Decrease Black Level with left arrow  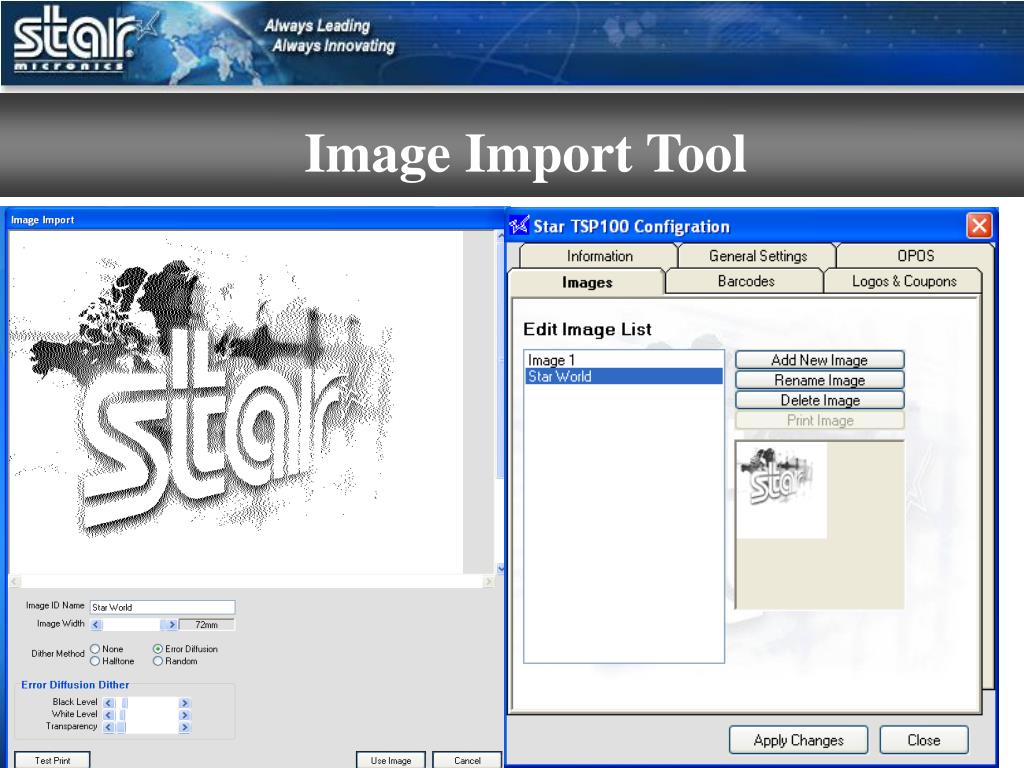coord(108,703)
